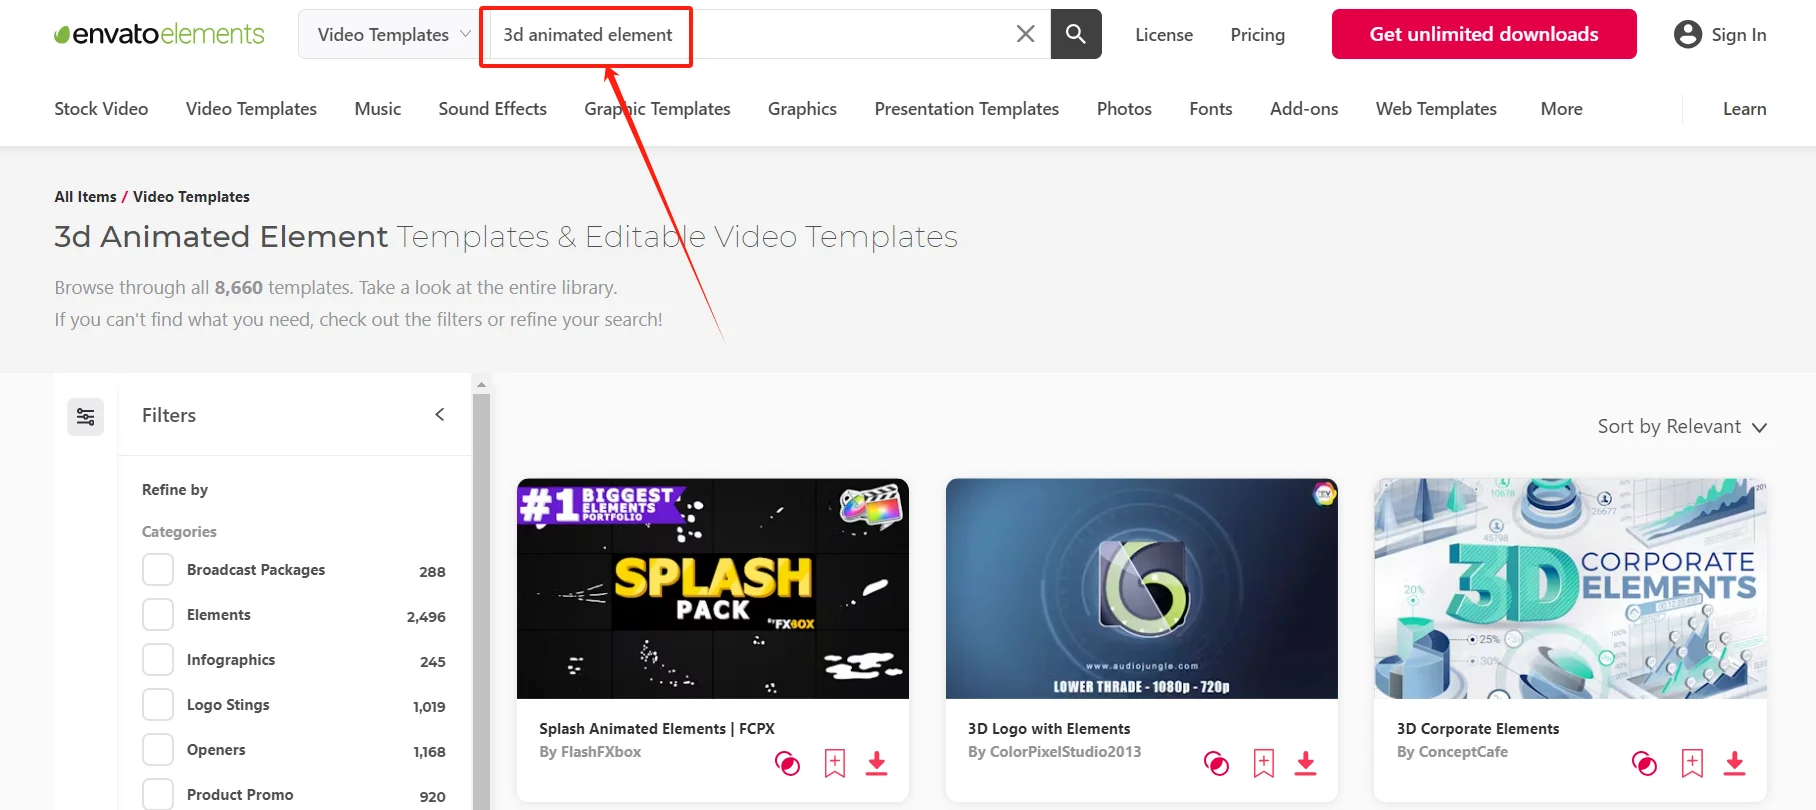This screenshot has width=1816, height=810.
Task: Open the Pricing page link
Action: (1257, 35)
